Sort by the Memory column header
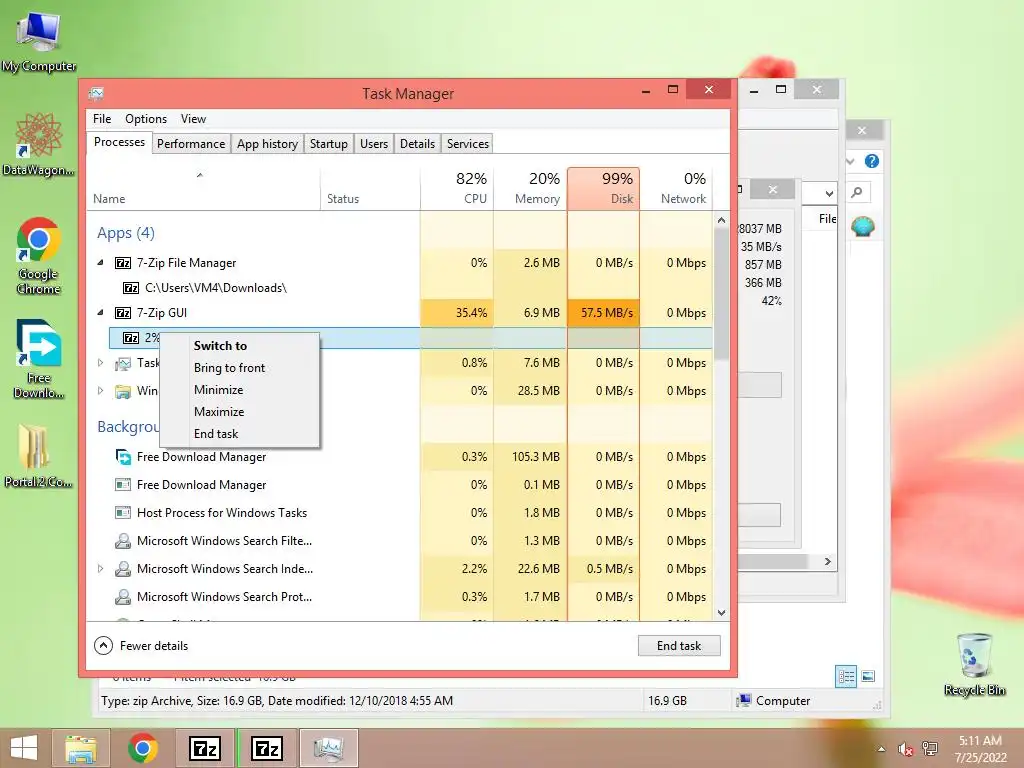The image size is (1024, 768). click(530, 188)
